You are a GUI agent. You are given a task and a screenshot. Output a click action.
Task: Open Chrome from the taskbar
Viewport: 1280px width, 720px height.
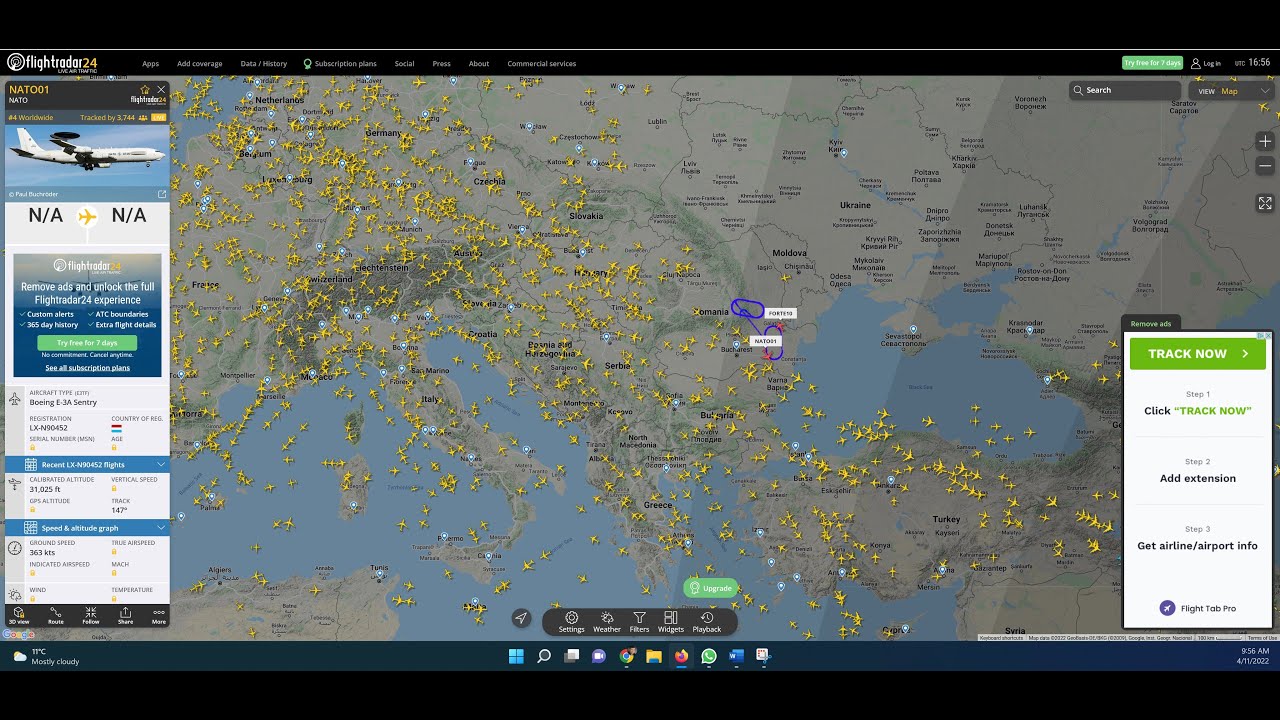(x=627, y=656)
